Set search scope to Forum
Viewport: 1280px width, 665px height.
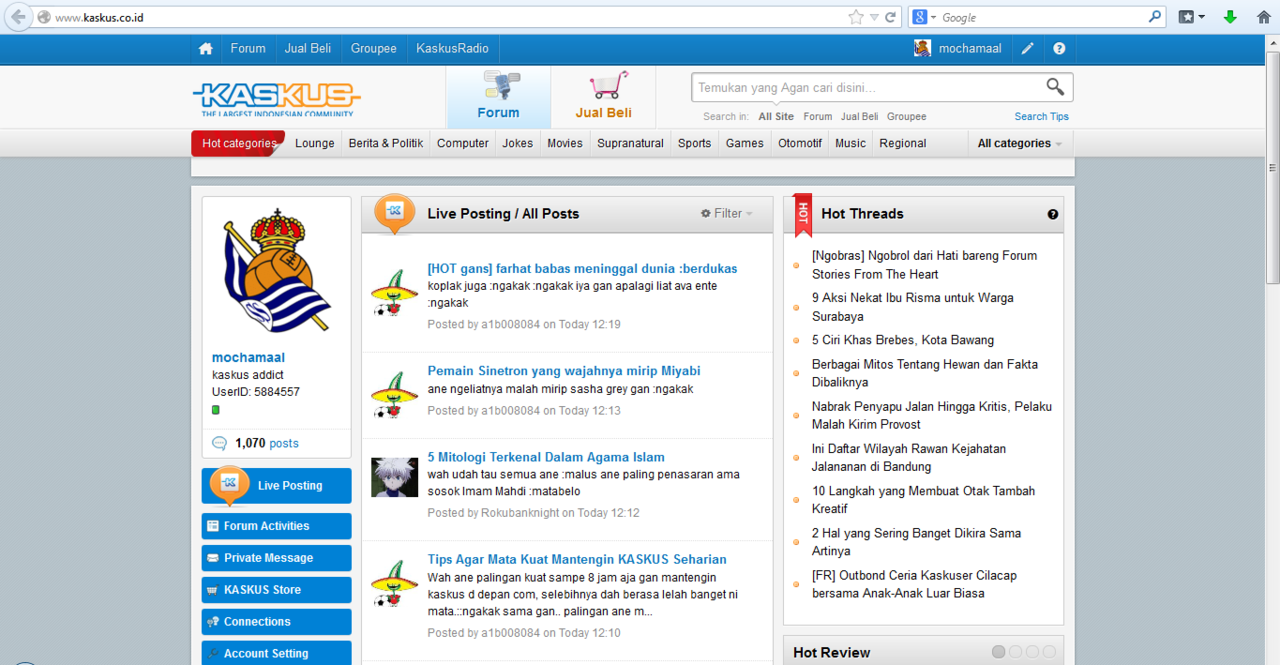click(817, 116)
